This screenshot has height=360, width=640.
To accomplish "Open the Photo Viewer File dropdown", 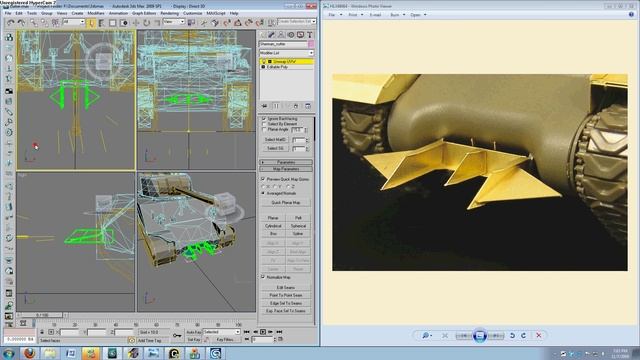I will 335,15.
